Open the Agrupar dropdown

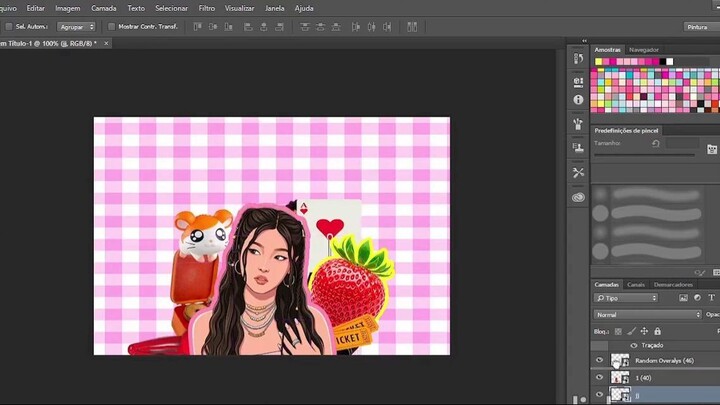click(x=76, y=27)
